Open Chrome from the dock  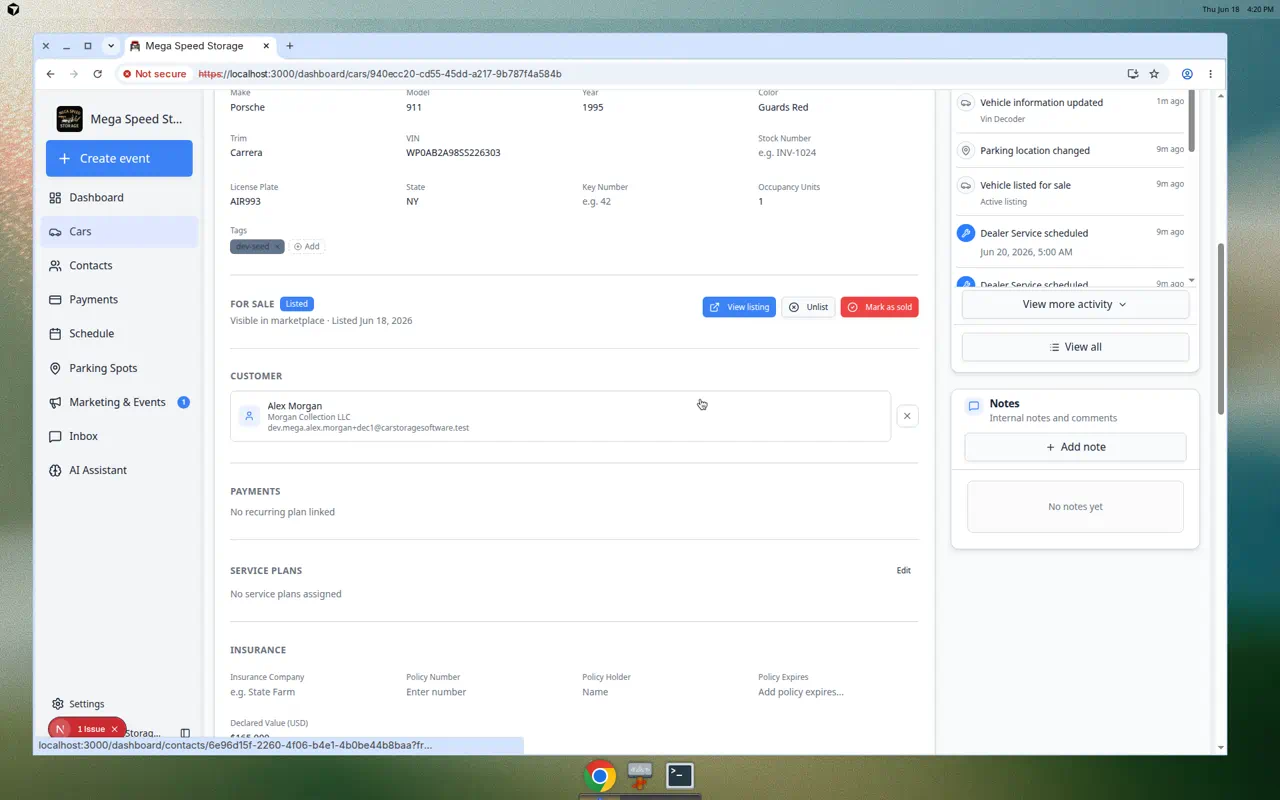pyautogui.click(x=600, y=776)
